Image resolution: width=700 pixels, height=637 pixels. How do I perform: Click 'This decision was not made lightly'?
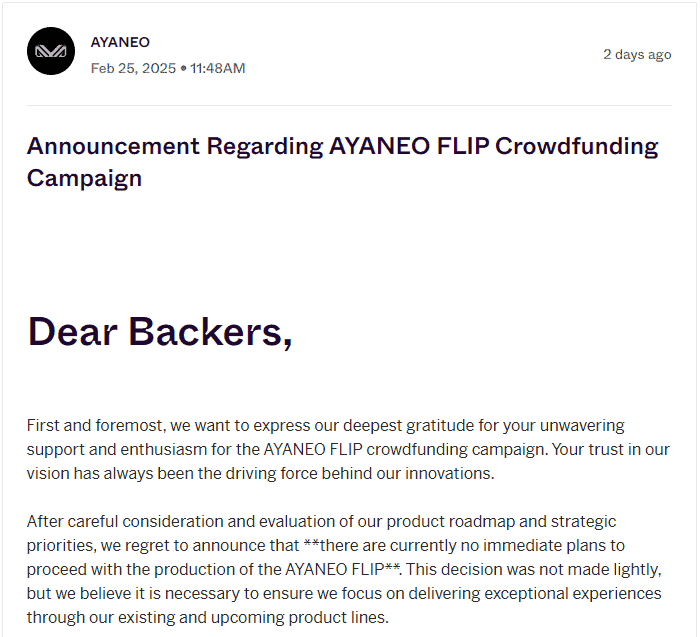(x=533, y=570)
